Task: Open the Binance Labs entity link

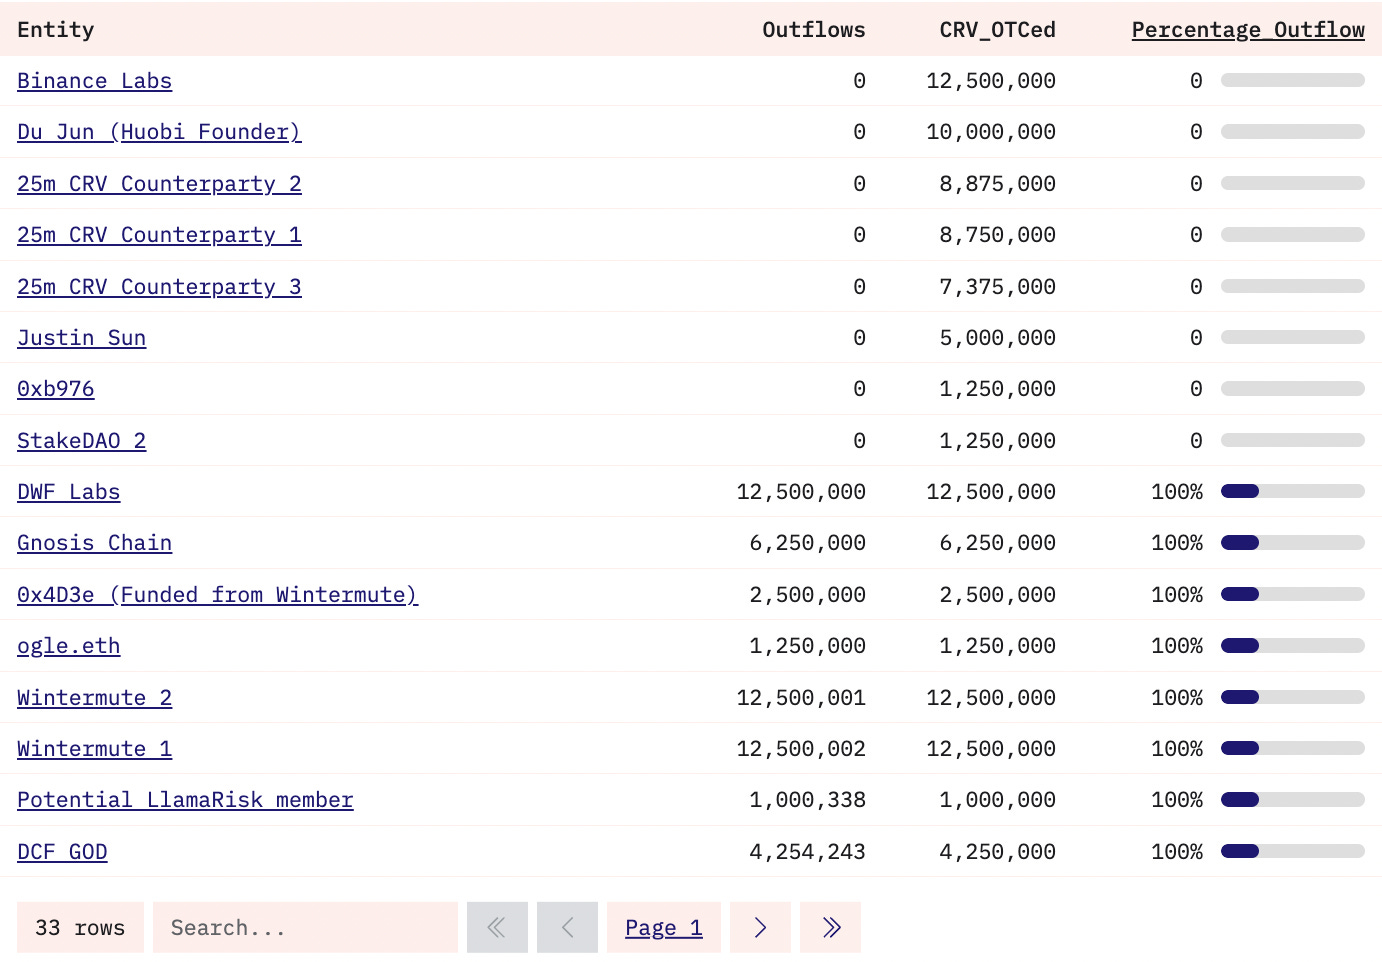Action: point(94,81)
